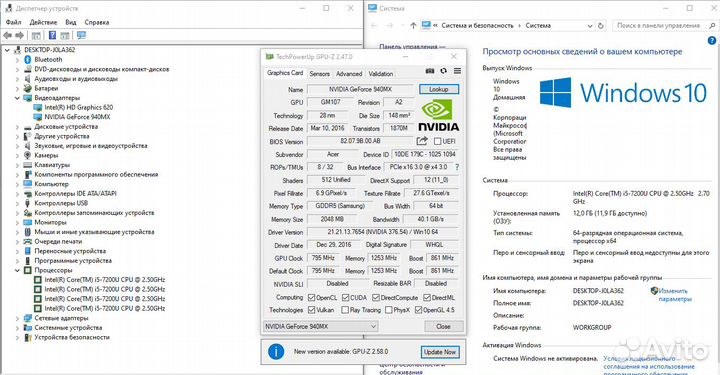Expand the Дисковые устройства category
Image resolution: width=720 pixels, height=375 pixels.
point(17,127)
